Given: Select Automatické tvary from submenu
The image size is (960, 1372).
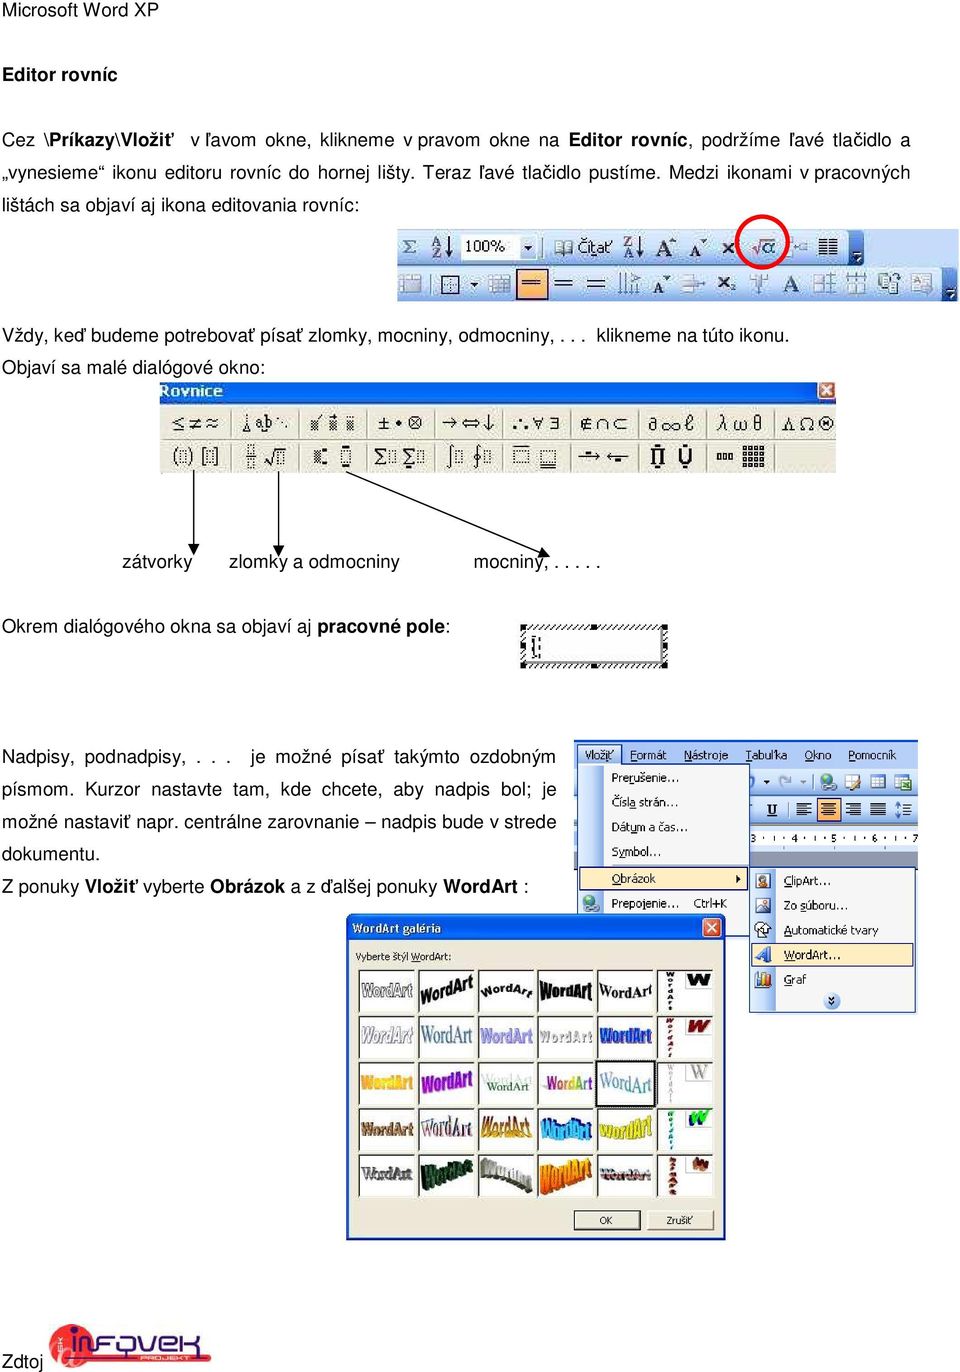Looking at the screenshot, I should point(833,930).
